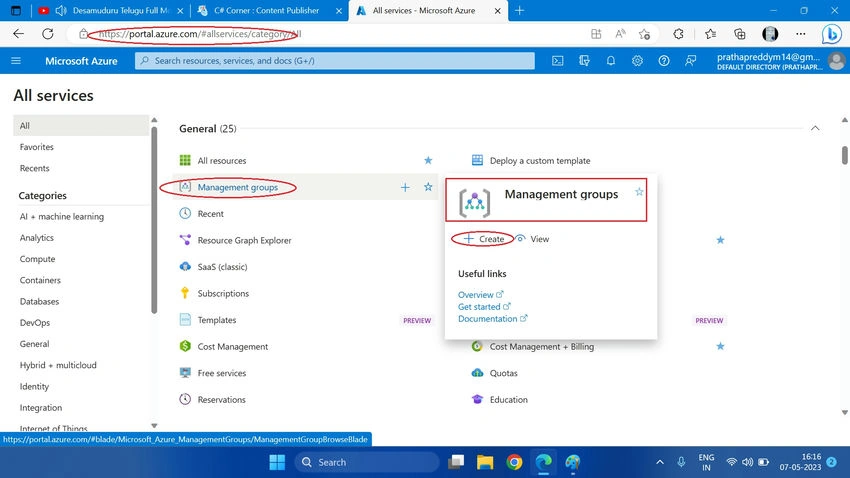Open AI + machine learning category
The image size is (850, 478).
point(62,216)
